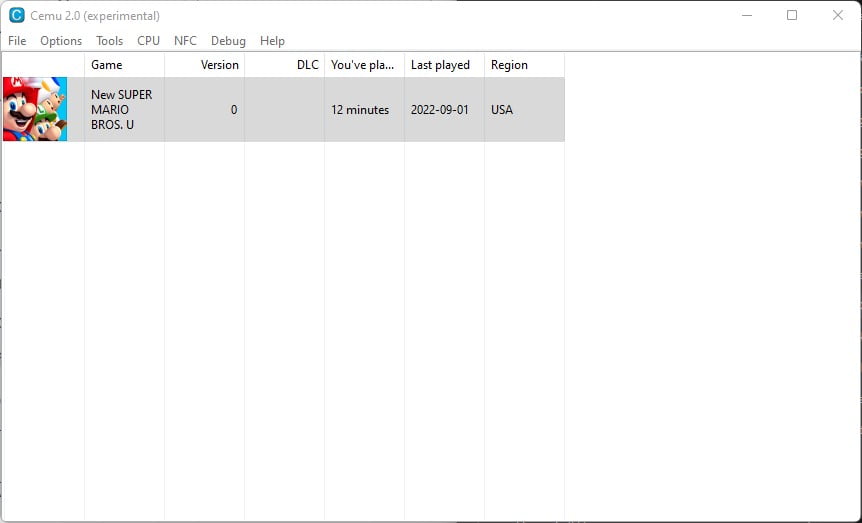Open the NFC menu
Screen dimensions: 862x523
tap(185, 41)
